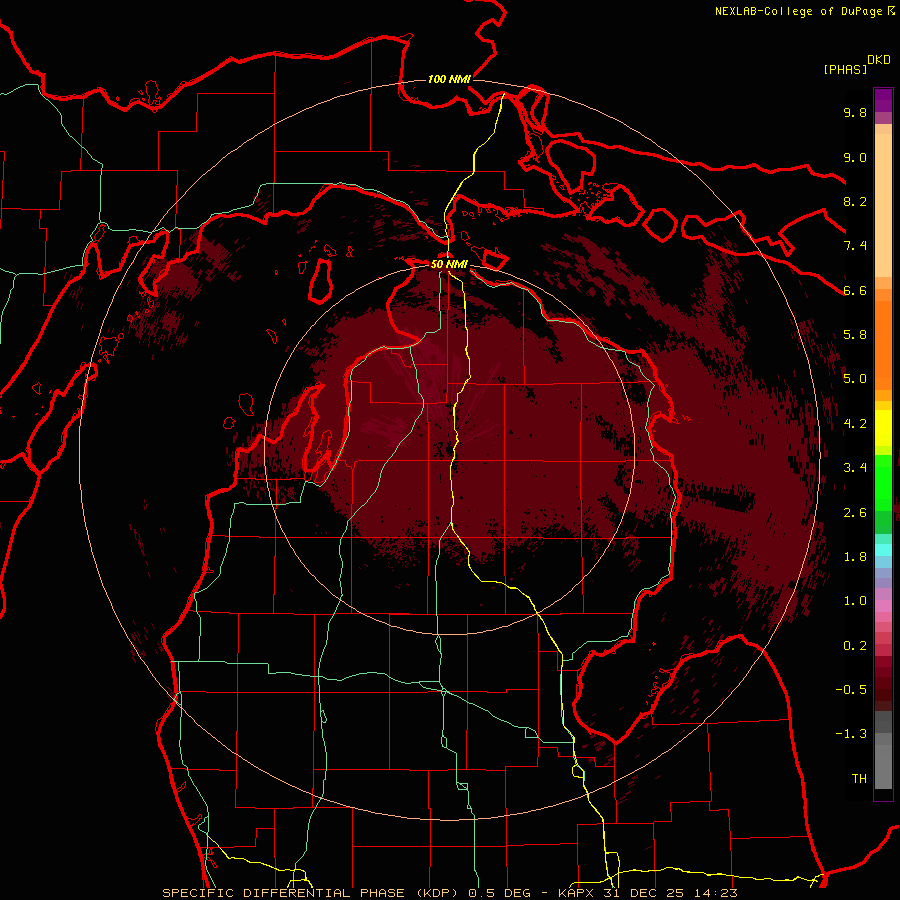Click the pink segment of color bar
900x900 pixels.
pos(883,605)
